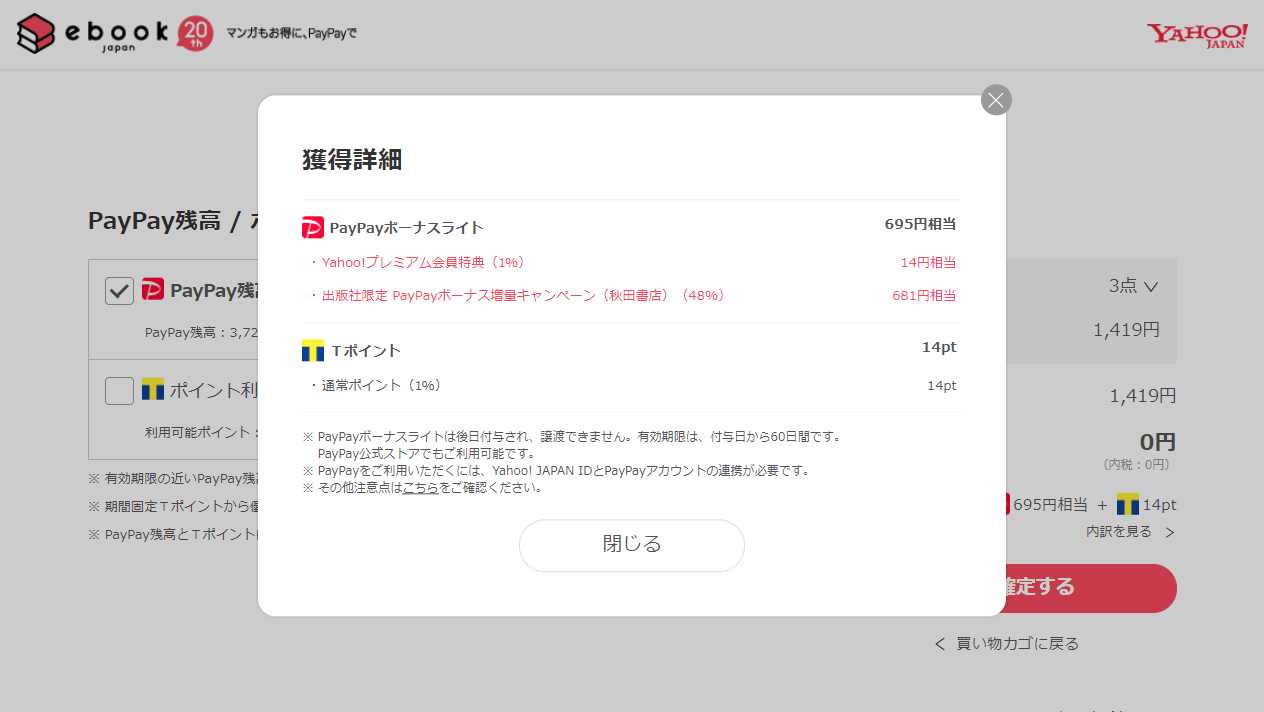Screen dimensions: 1264x712
Task: Click the （内税：0円） tax note
Action: pos(1139,464)
